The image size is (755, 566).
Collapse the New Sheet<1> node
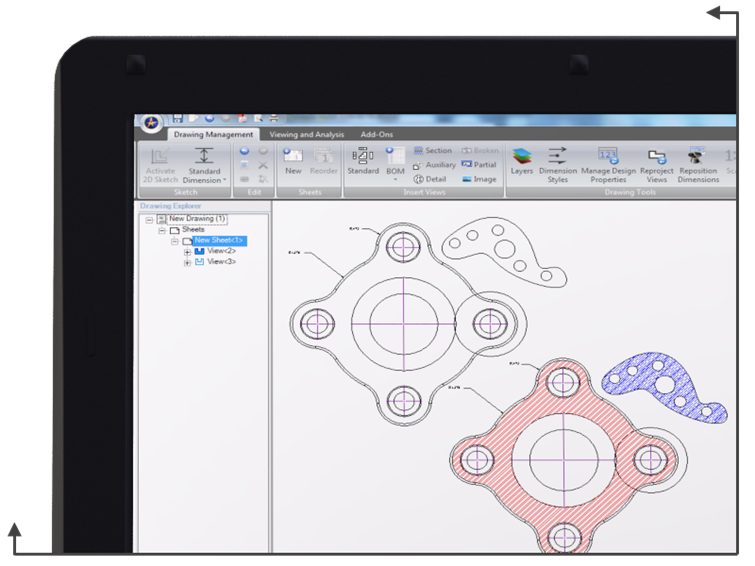[175, 241]
